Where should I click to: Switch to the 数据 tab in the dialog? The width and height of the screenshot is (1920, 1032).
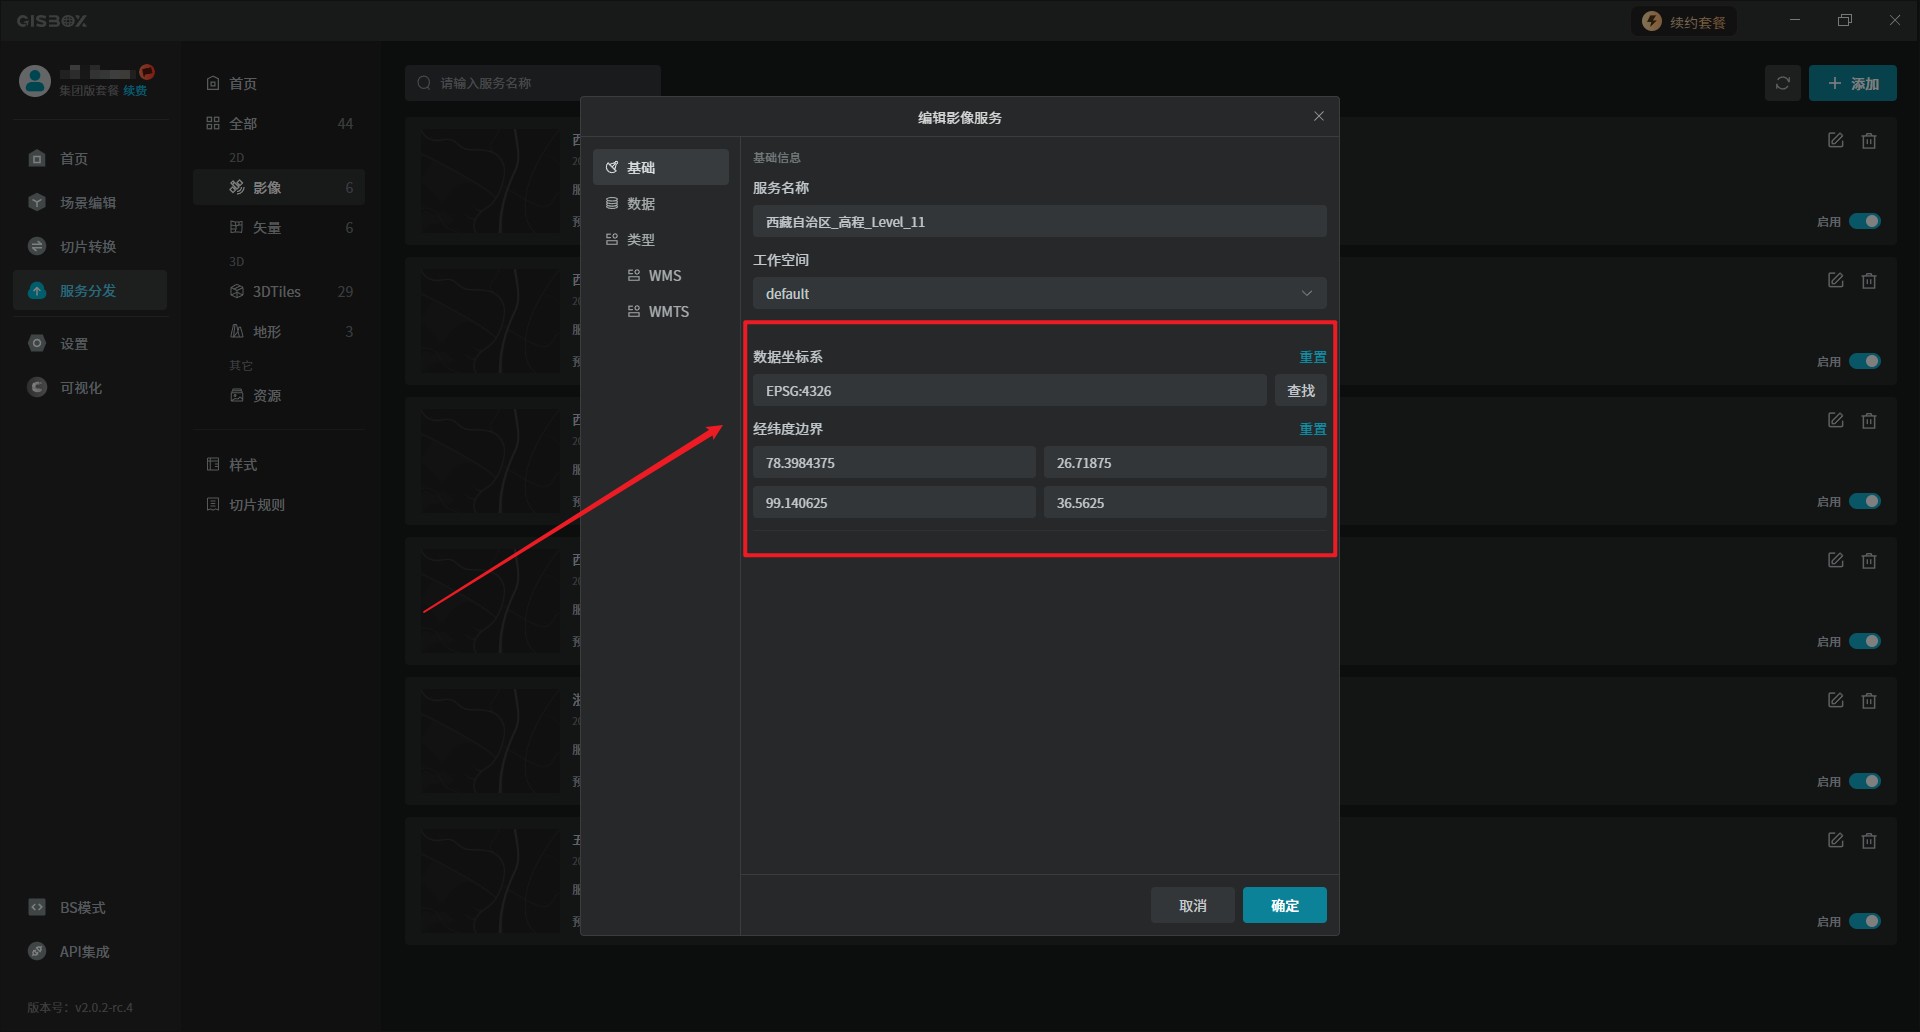[640, 204]
